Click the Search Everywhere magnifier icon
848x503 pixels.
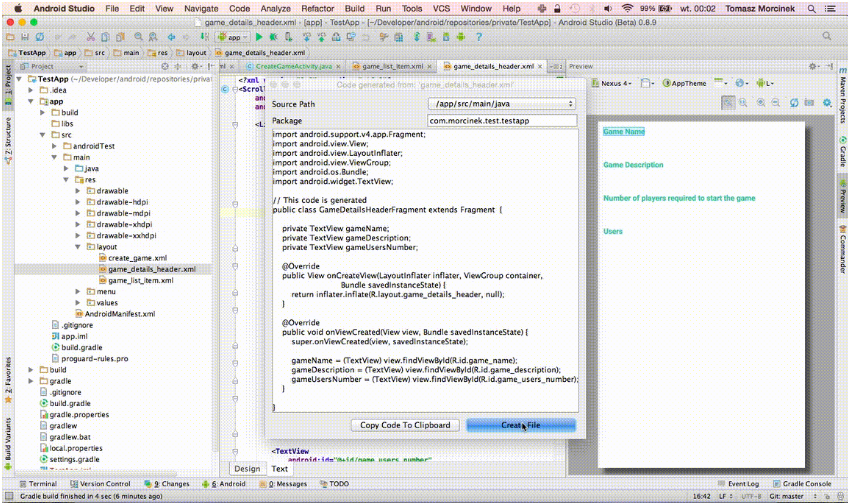pos(826,36)
